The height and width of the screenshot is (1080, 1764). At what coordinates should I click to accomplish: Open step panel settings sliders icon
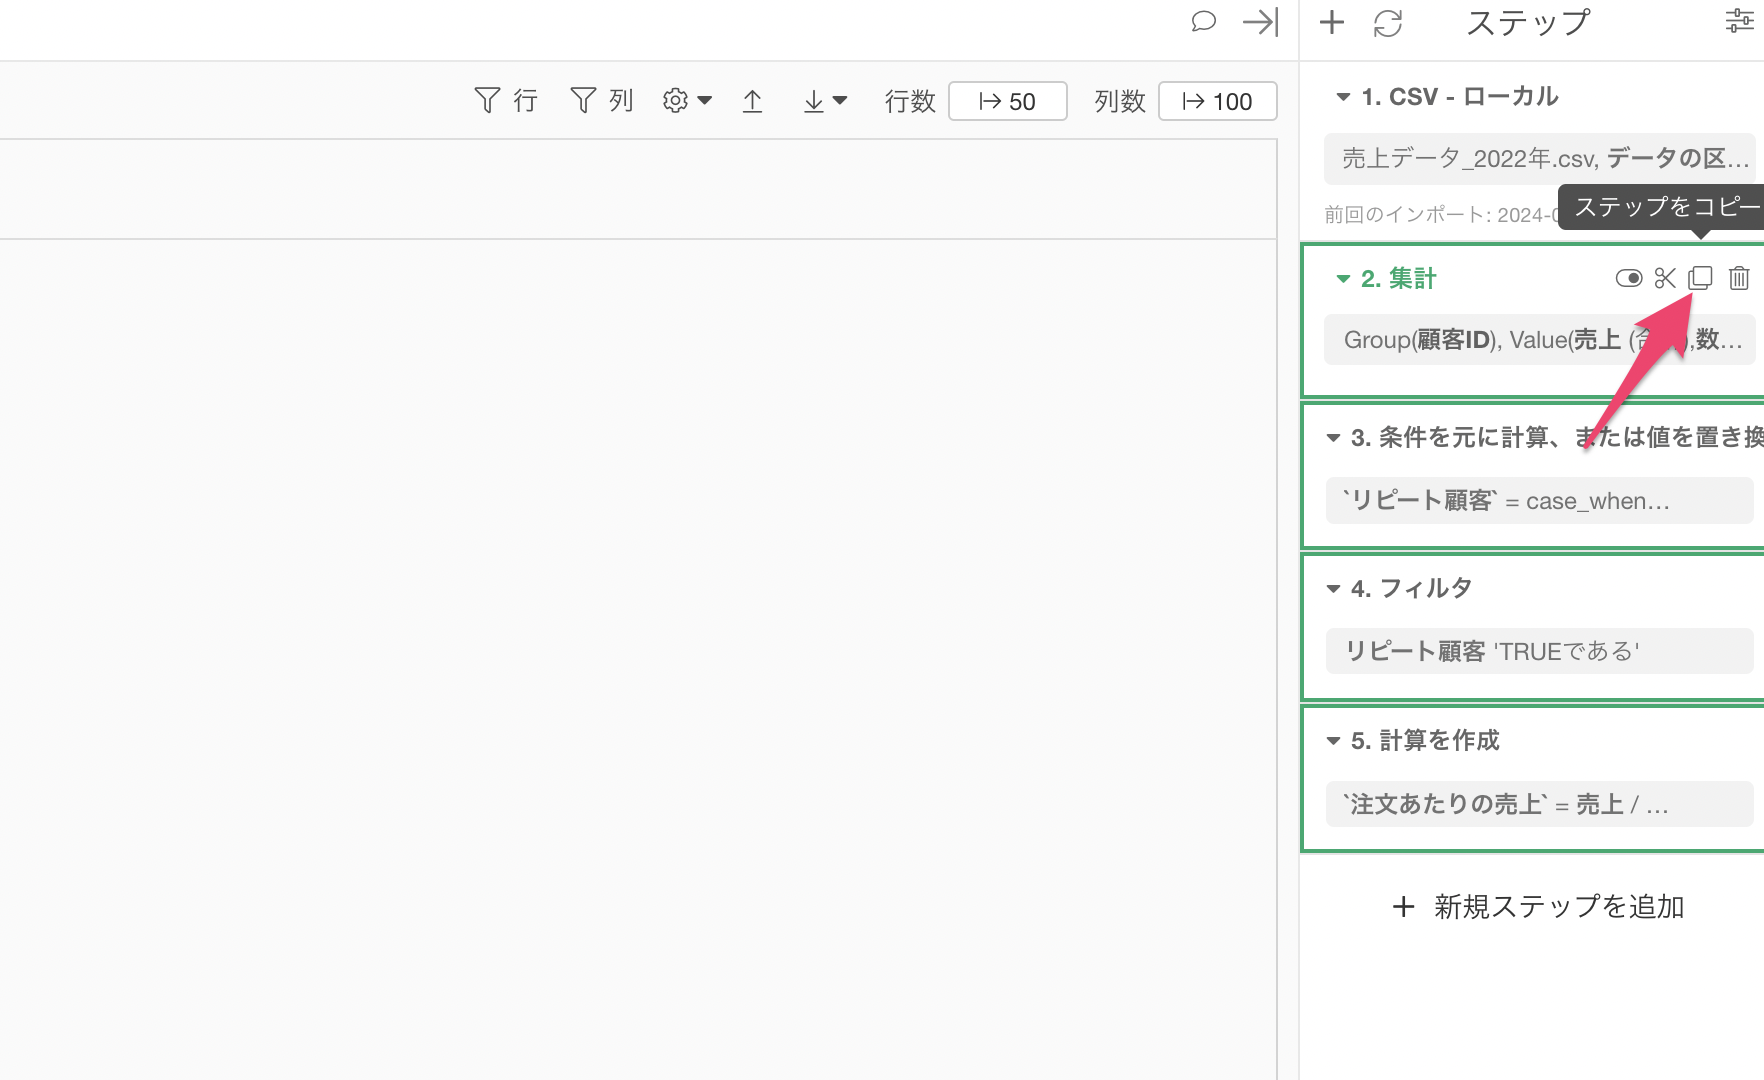click(1739, 22)
